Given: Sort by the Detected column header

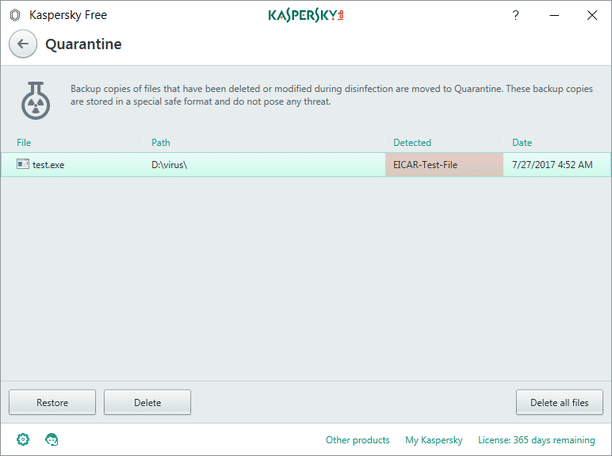Looking at the screenshot, I should [x=412, y=142].
